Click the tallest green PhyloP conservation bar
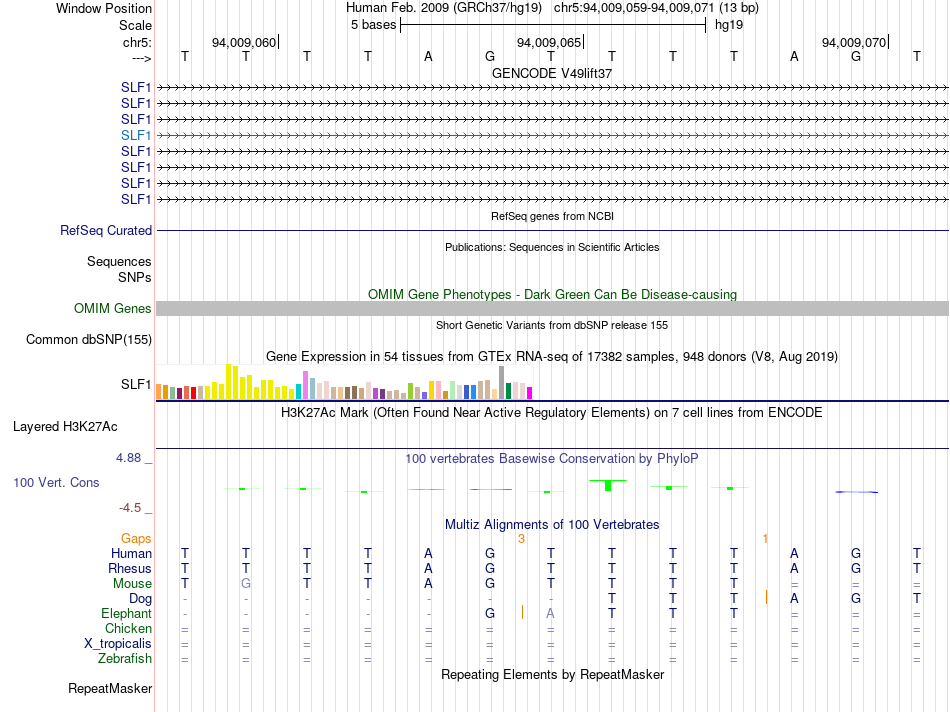The width and height of the screenshot is (950, 712). click(608, 485)
